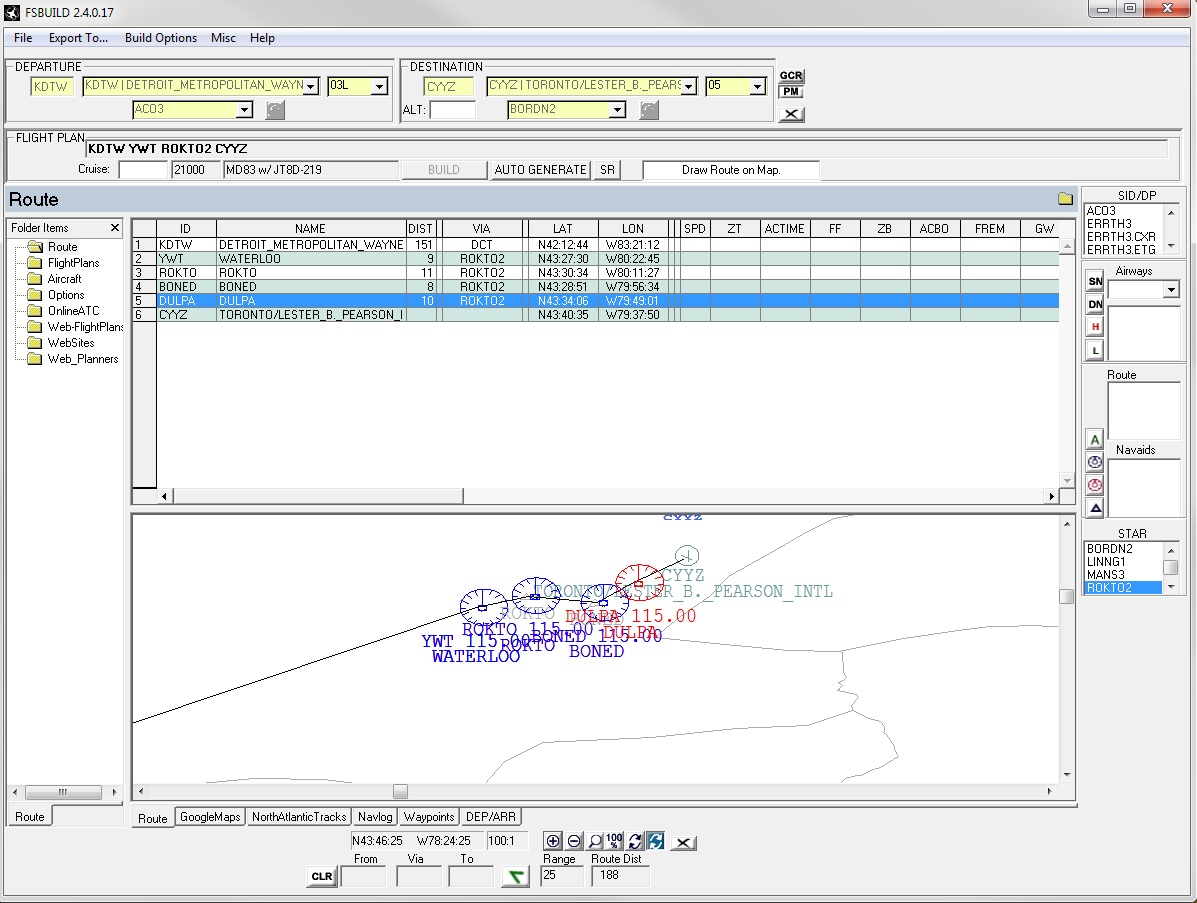Click the gray button next to BORDN2 STAR
Image resolution: width=1197 pixels, height=903 pixels.
tap(648, 110)
